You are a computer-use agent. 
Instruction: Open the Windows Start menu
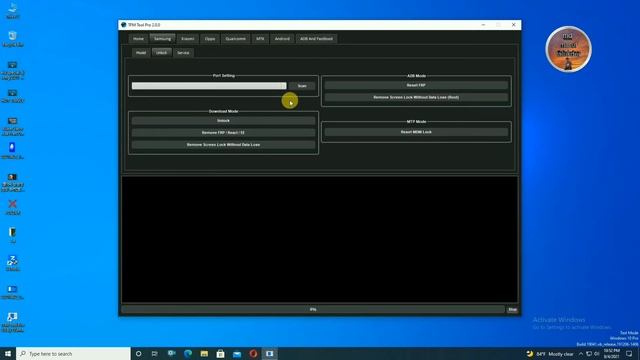(8, 353)
